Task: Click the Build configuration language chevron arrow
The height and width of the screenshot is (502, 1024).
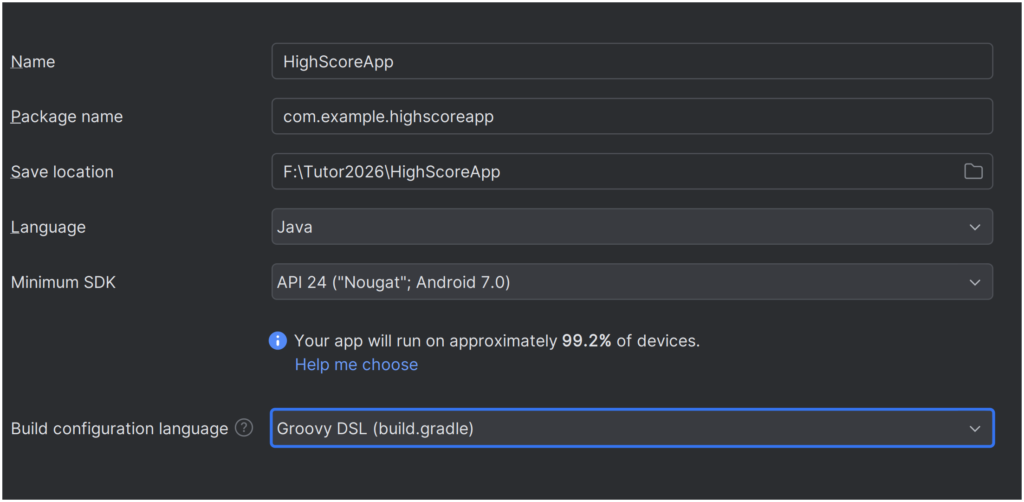Action: point(975,429)
